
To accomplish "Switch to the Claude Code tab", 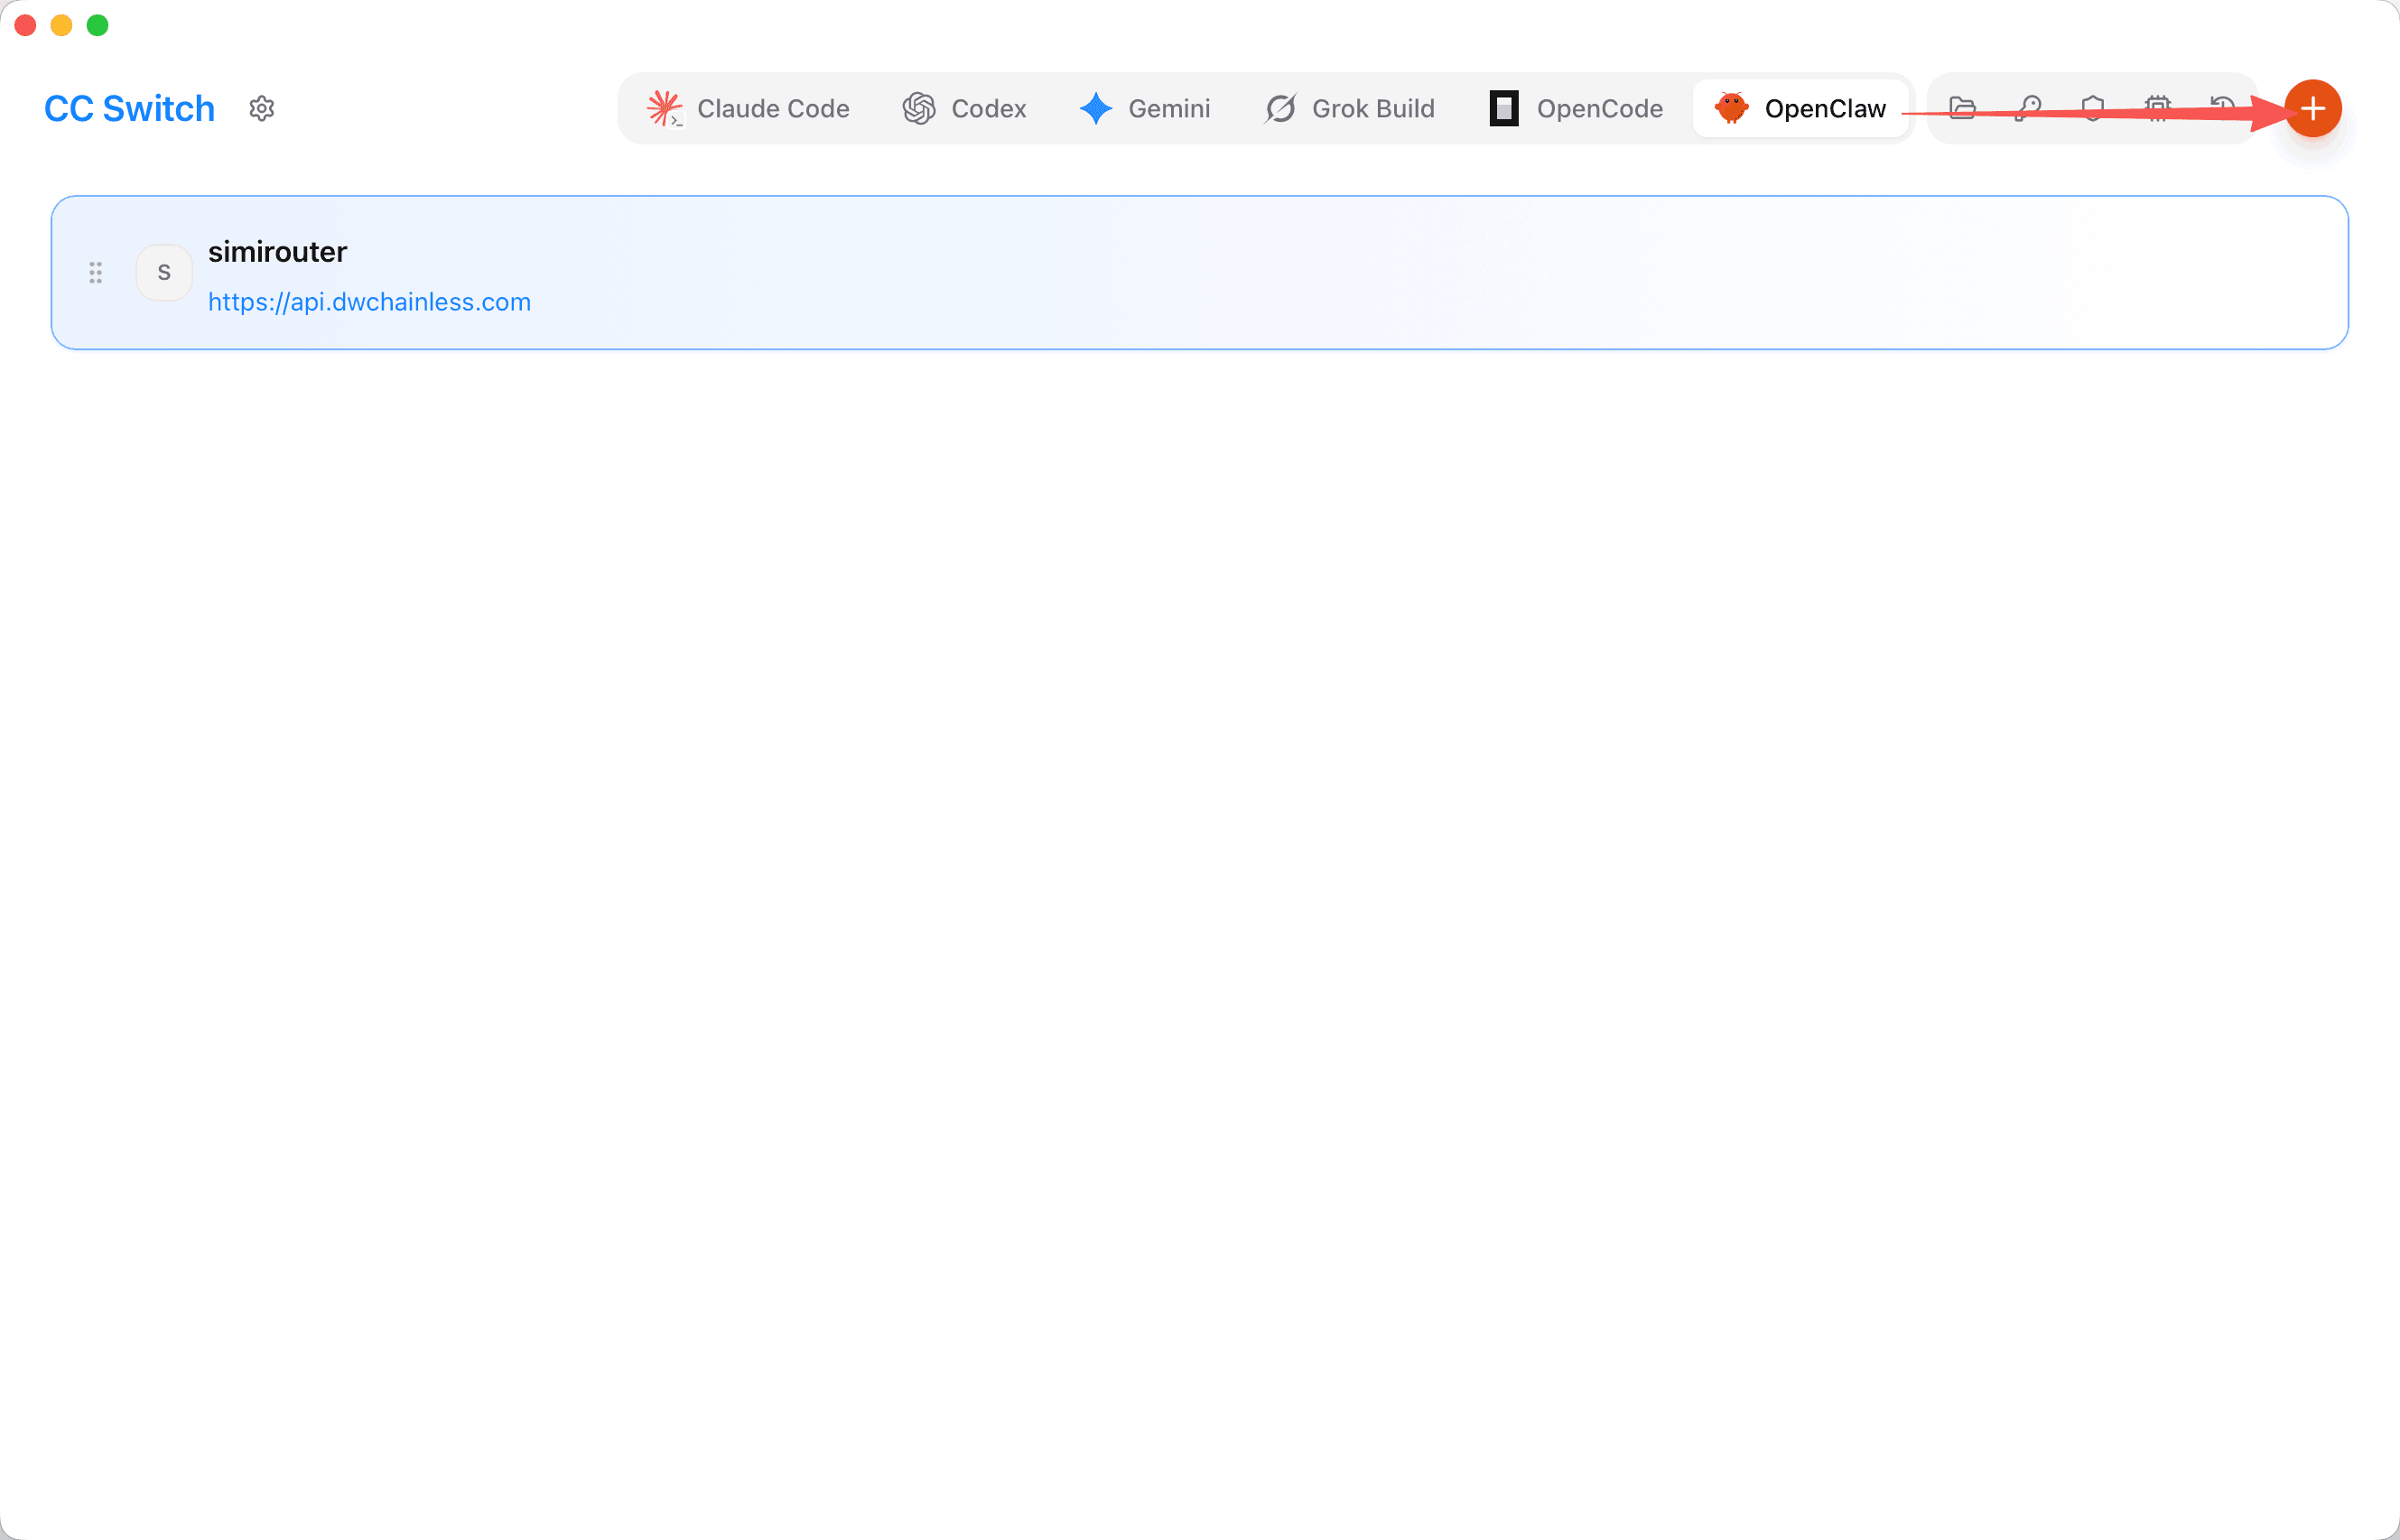I will coord(747,108).
